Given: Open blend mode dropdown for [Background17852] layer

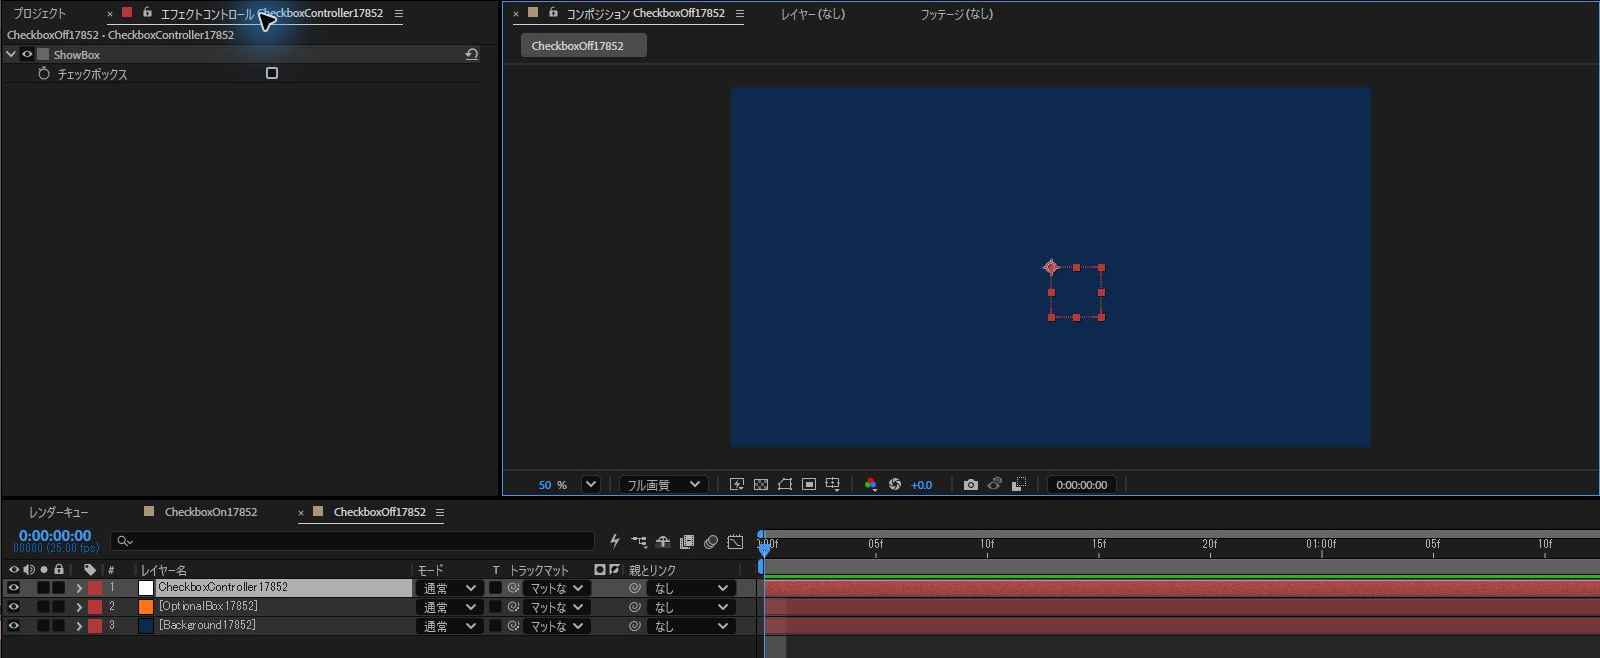Looking at the screenshot, I should [448, 626].
